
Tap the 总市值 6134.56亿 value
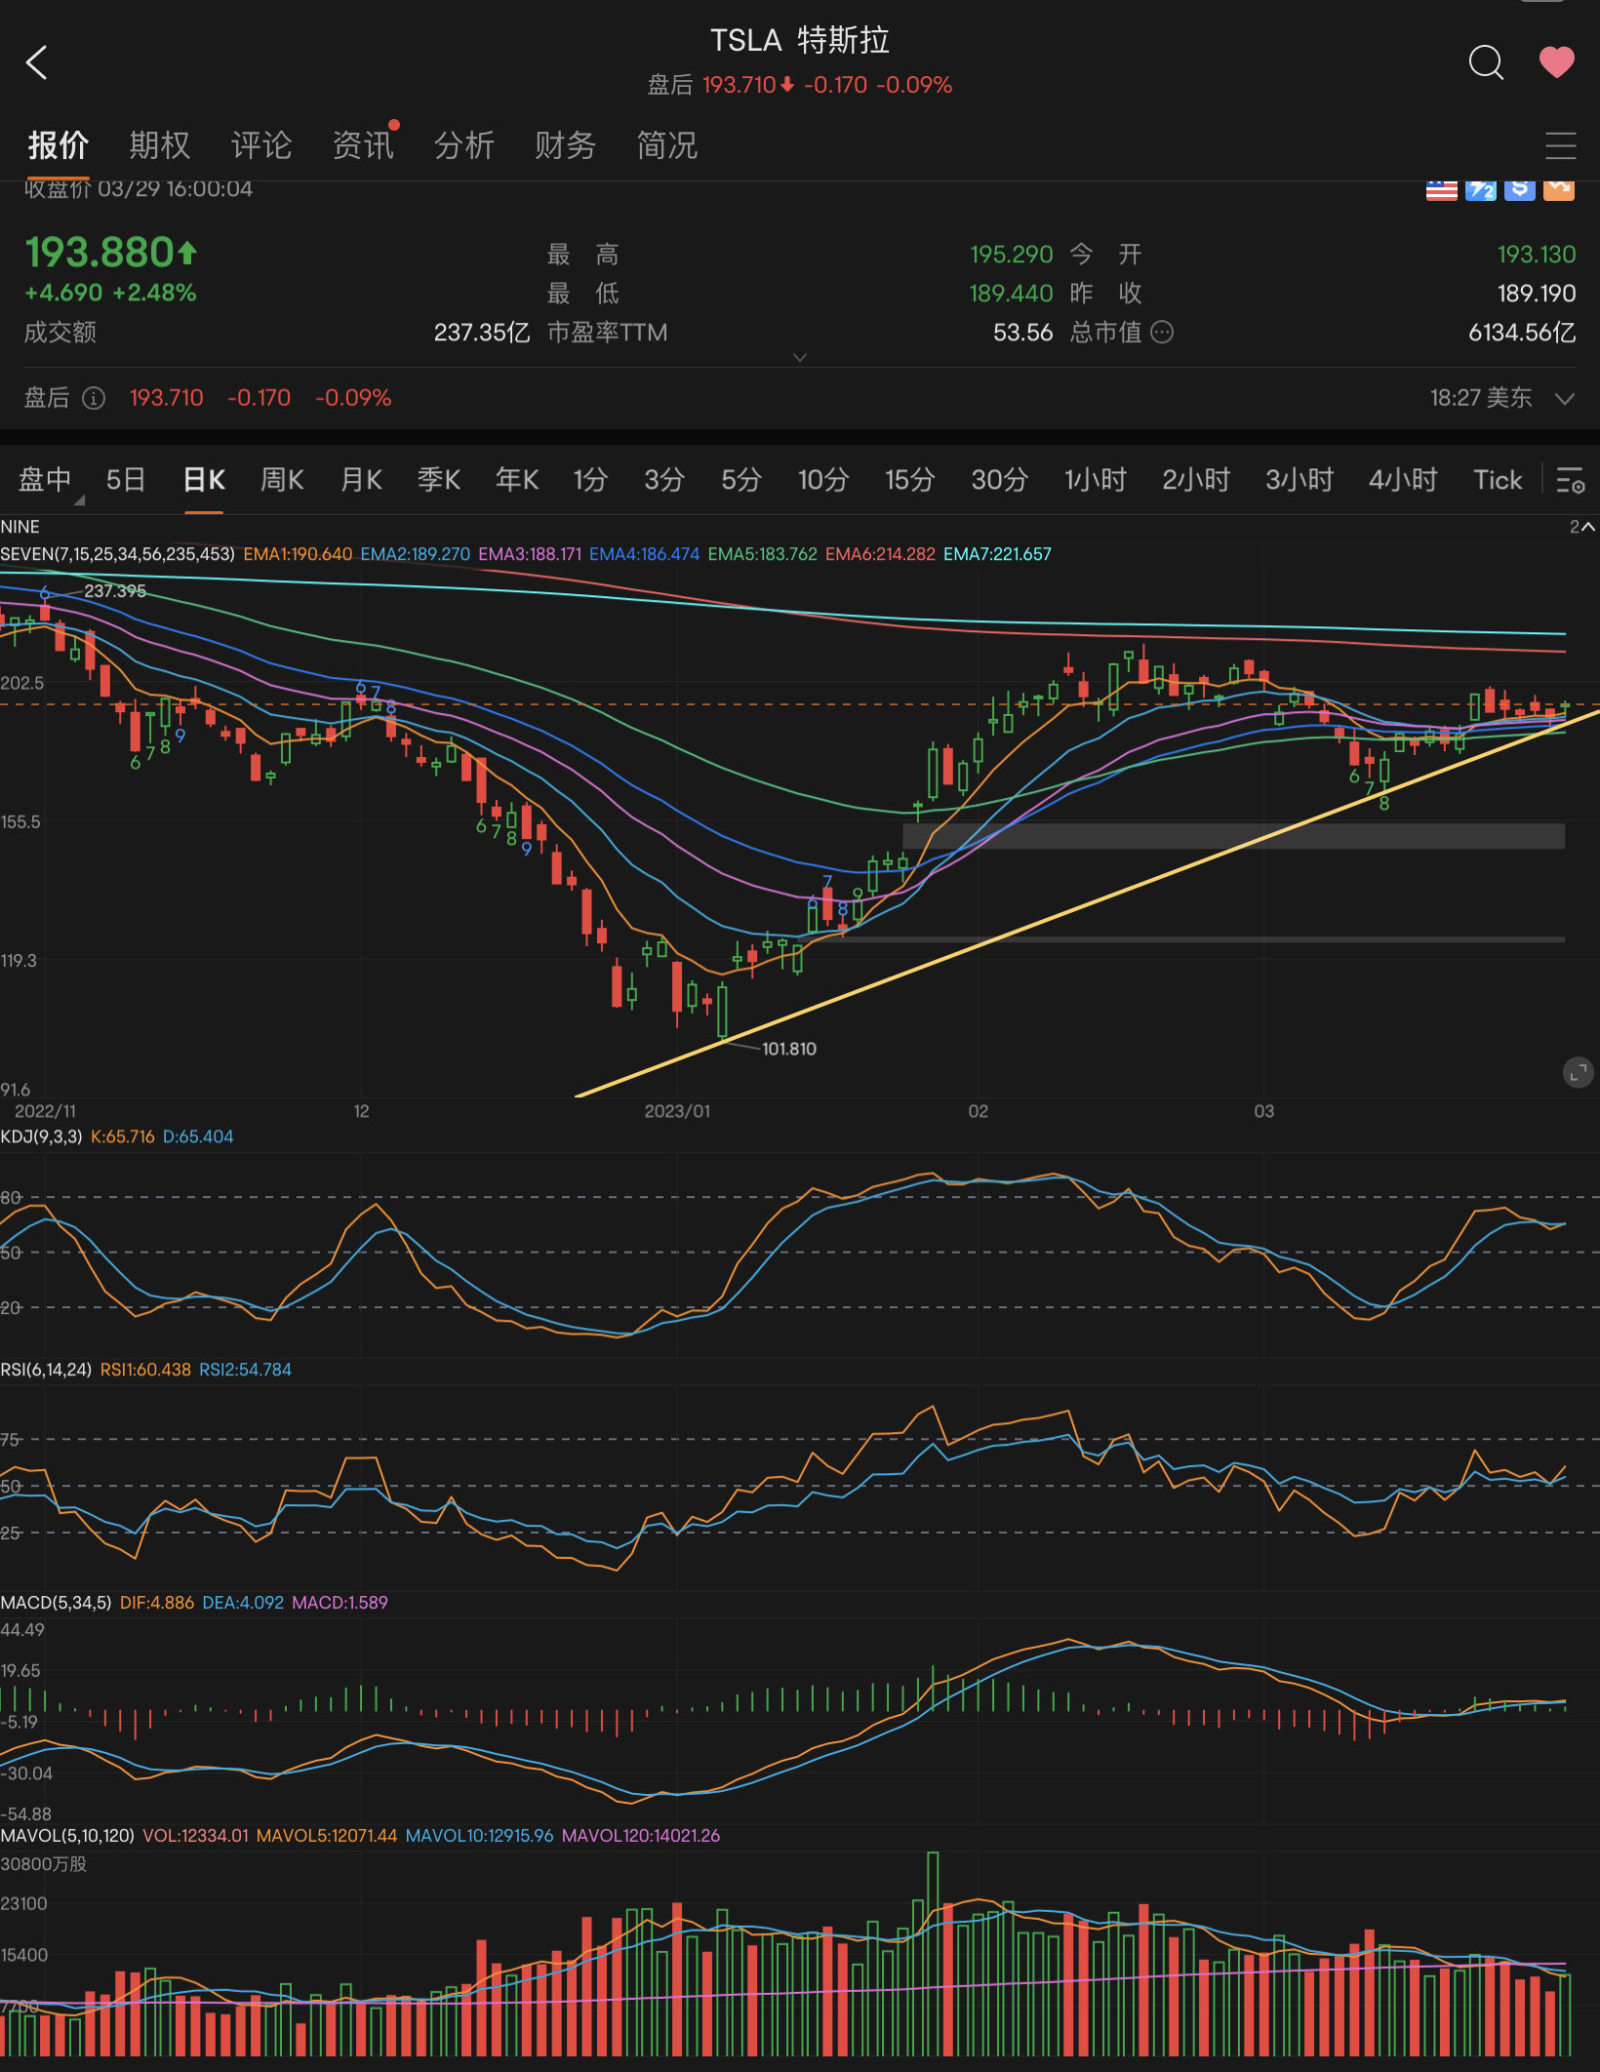1522,332
